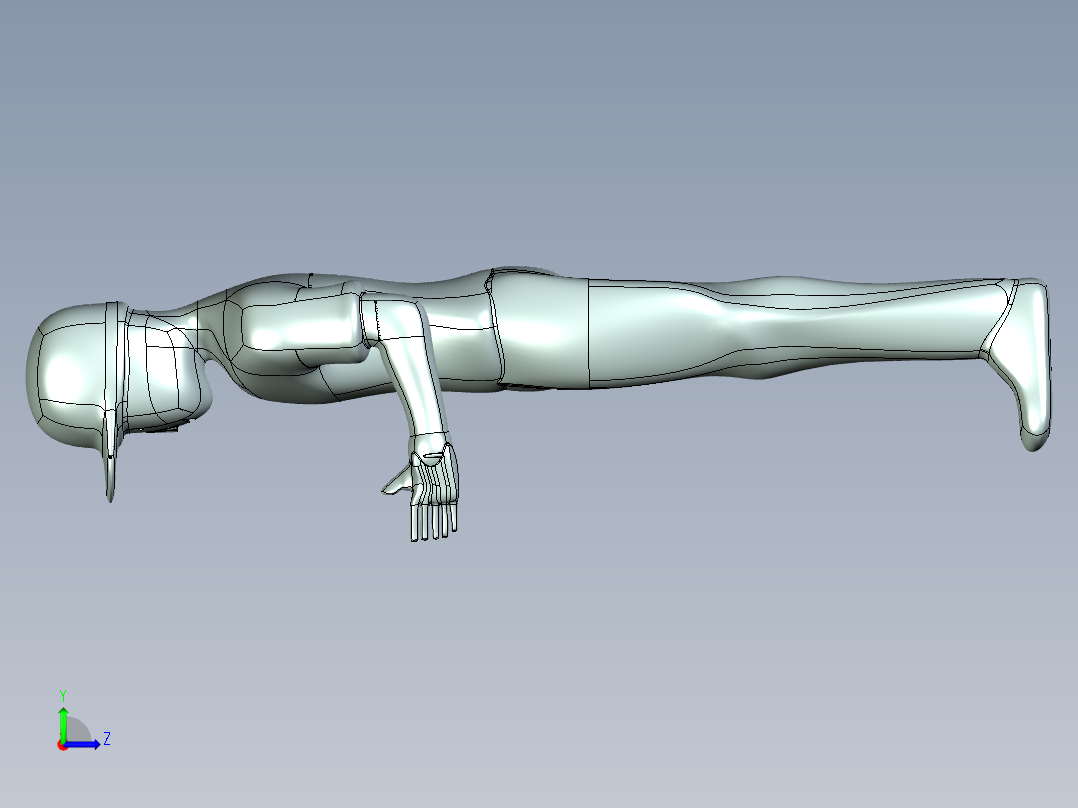Select the red origin point of the triad
The width and height of the screenshot is (1078, 808).
(x=62, y=744)
